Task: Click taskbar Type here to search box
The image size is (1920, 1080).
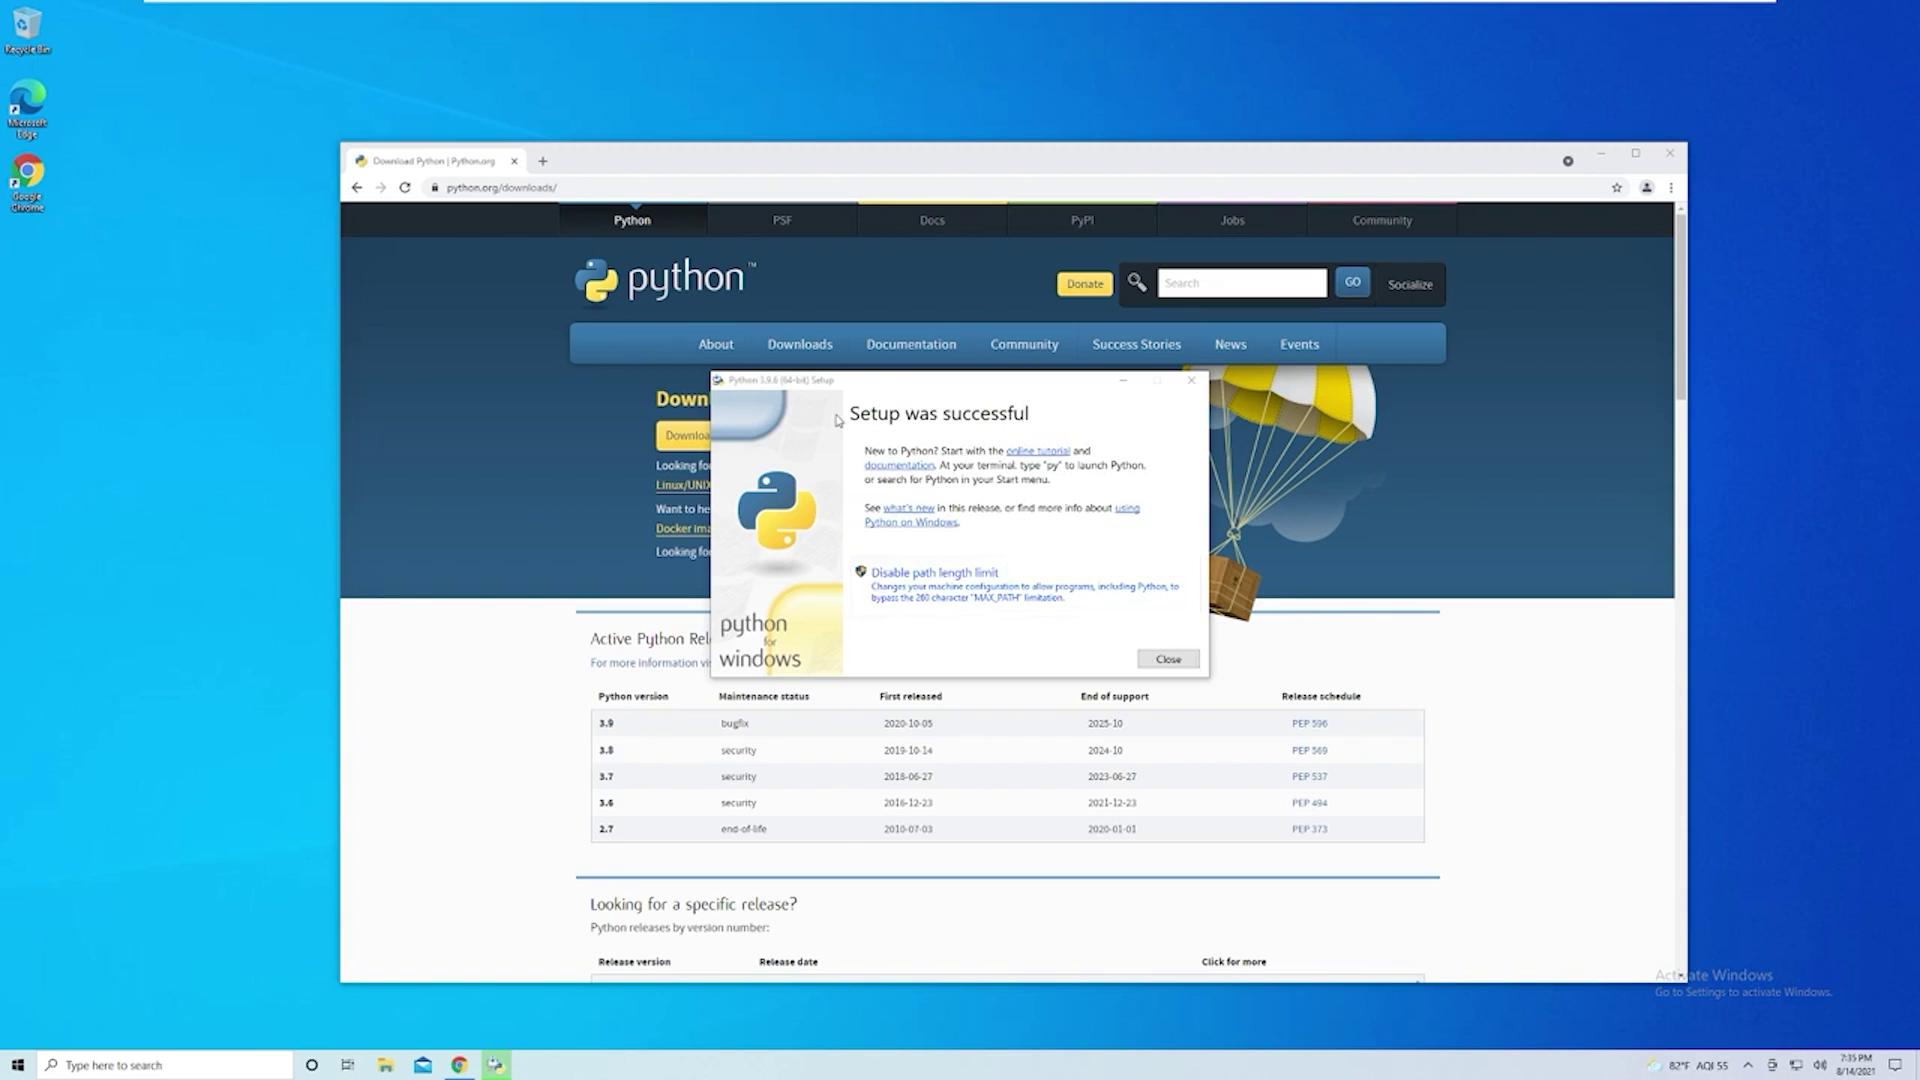Action: (165, 1065)
